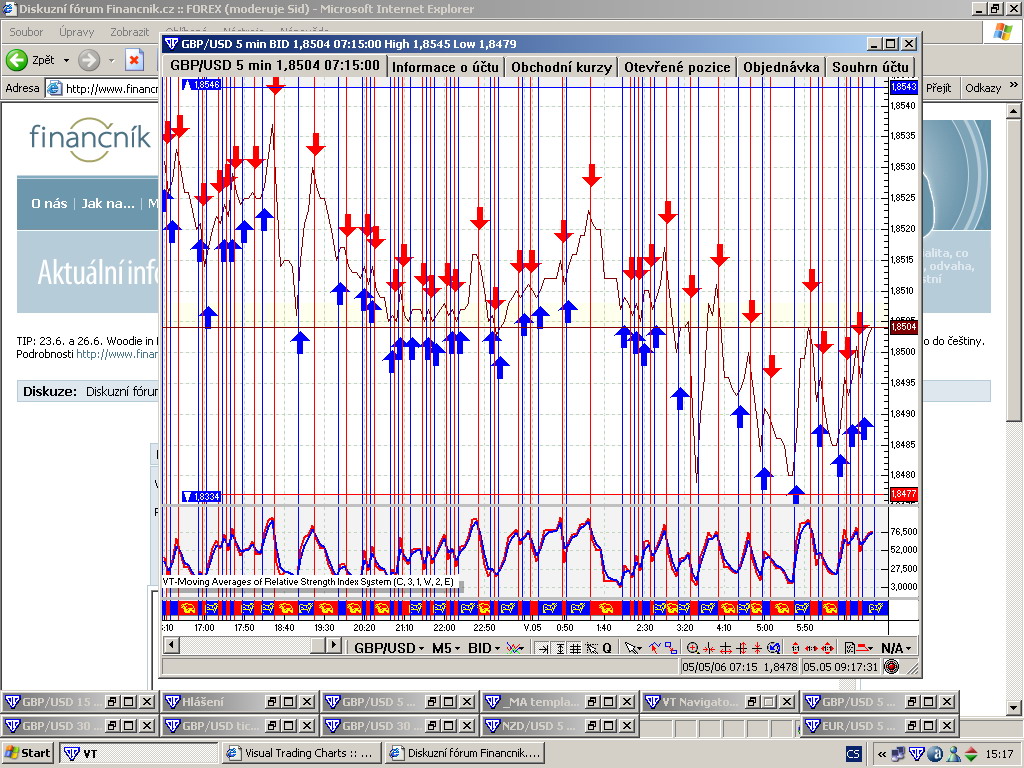The height and width of the screenshot is (768, 1024).
Task: Click the shift-chart-to-end arrow icon
Action: [x=543, y=648]
